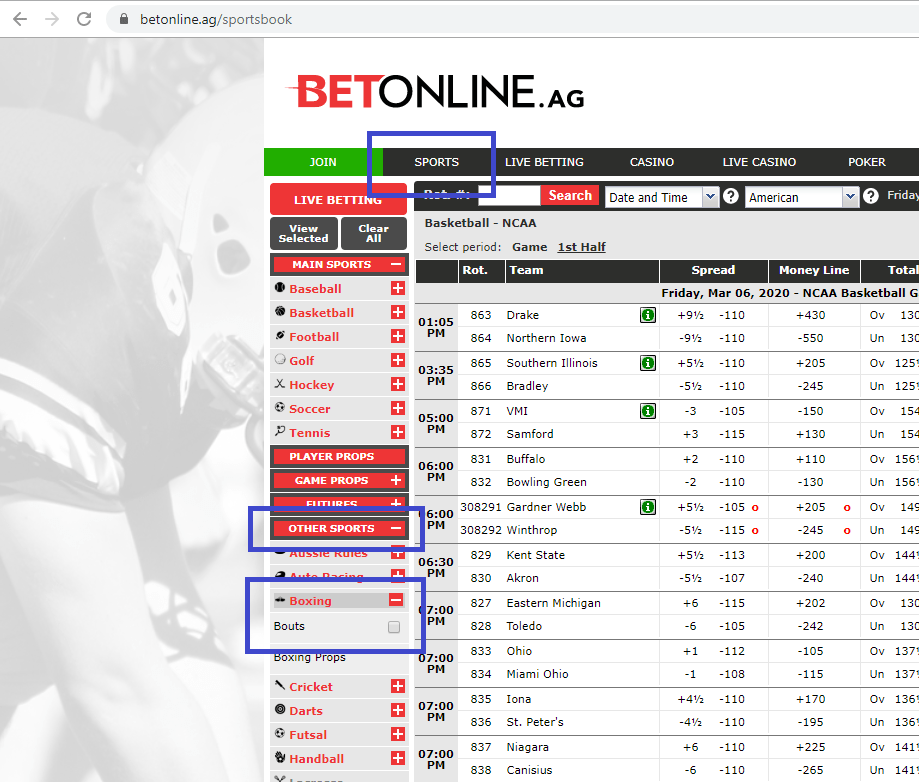
Task: Open the Cricket sport icon
Action: coord(282,686)
